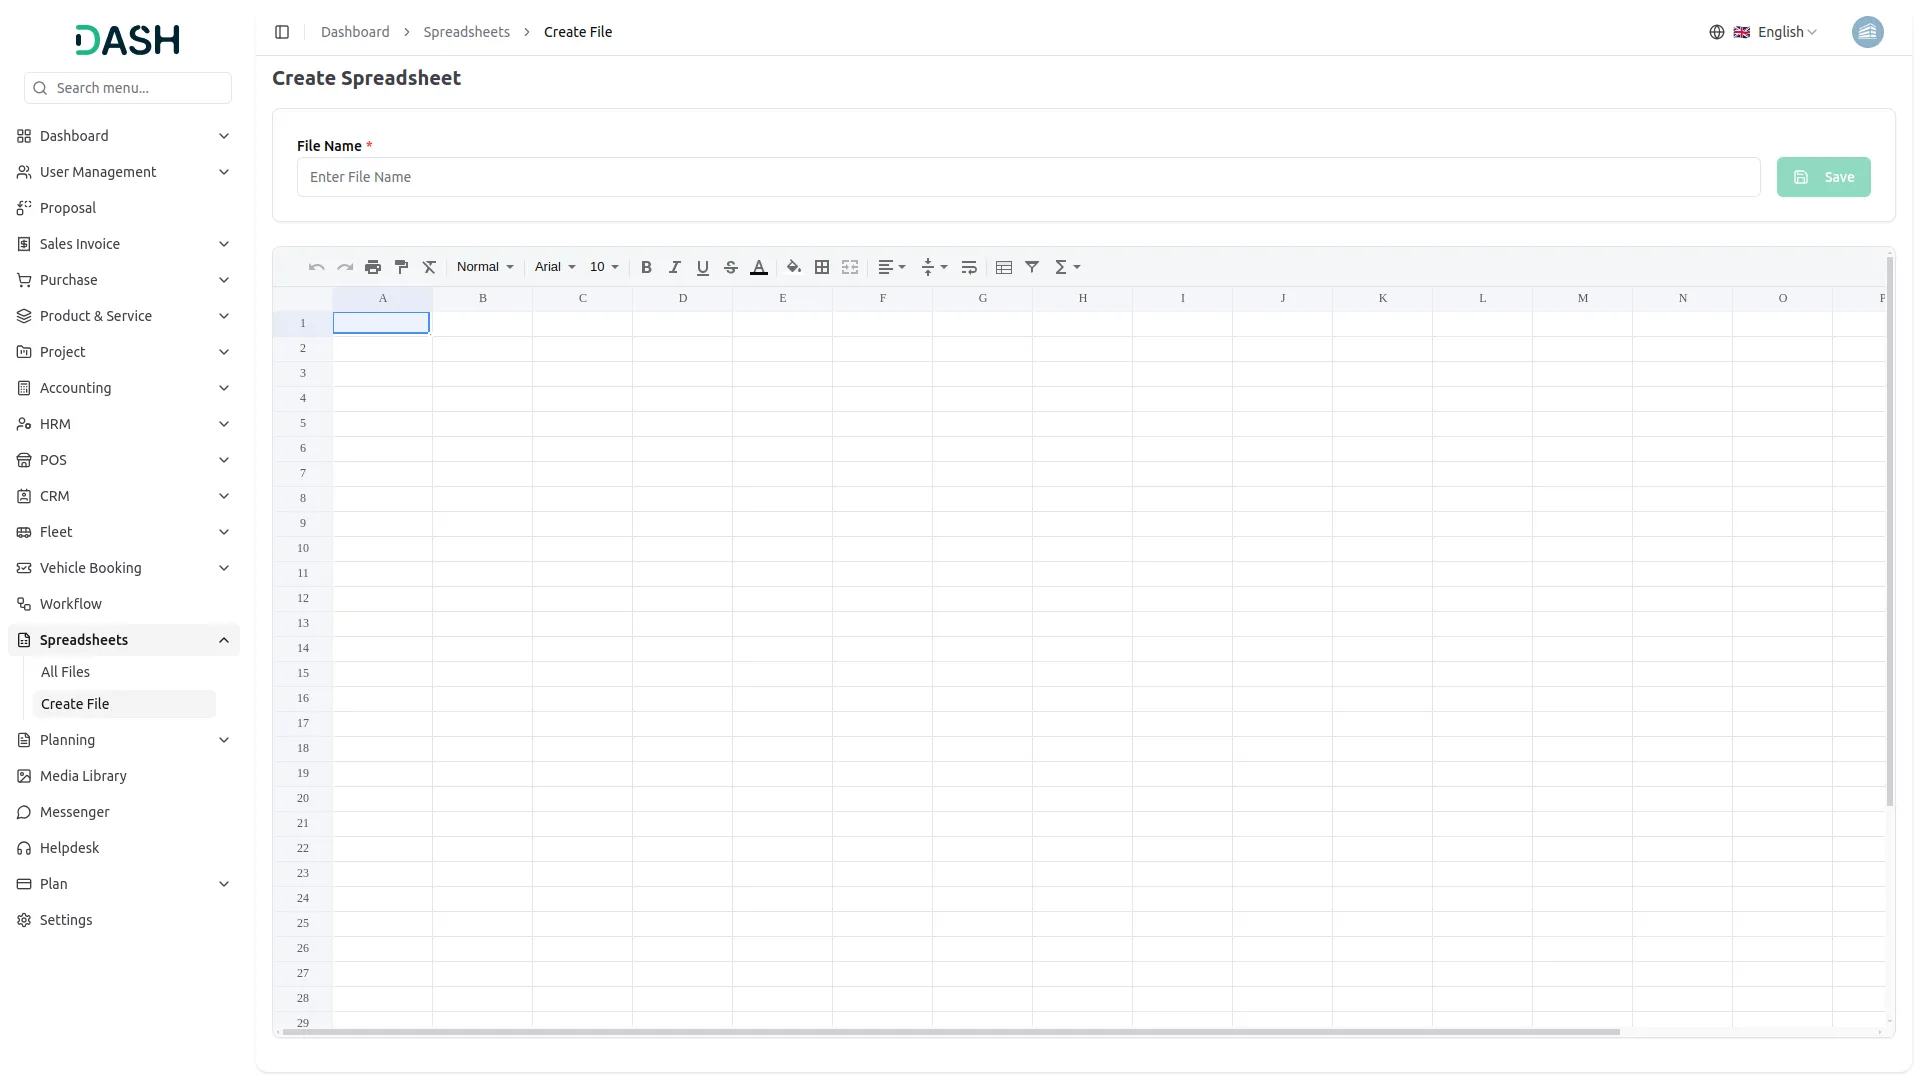Expand the Accounting menu
The height and width of the screenshot is (1080, 1920).
pos(124,388)
